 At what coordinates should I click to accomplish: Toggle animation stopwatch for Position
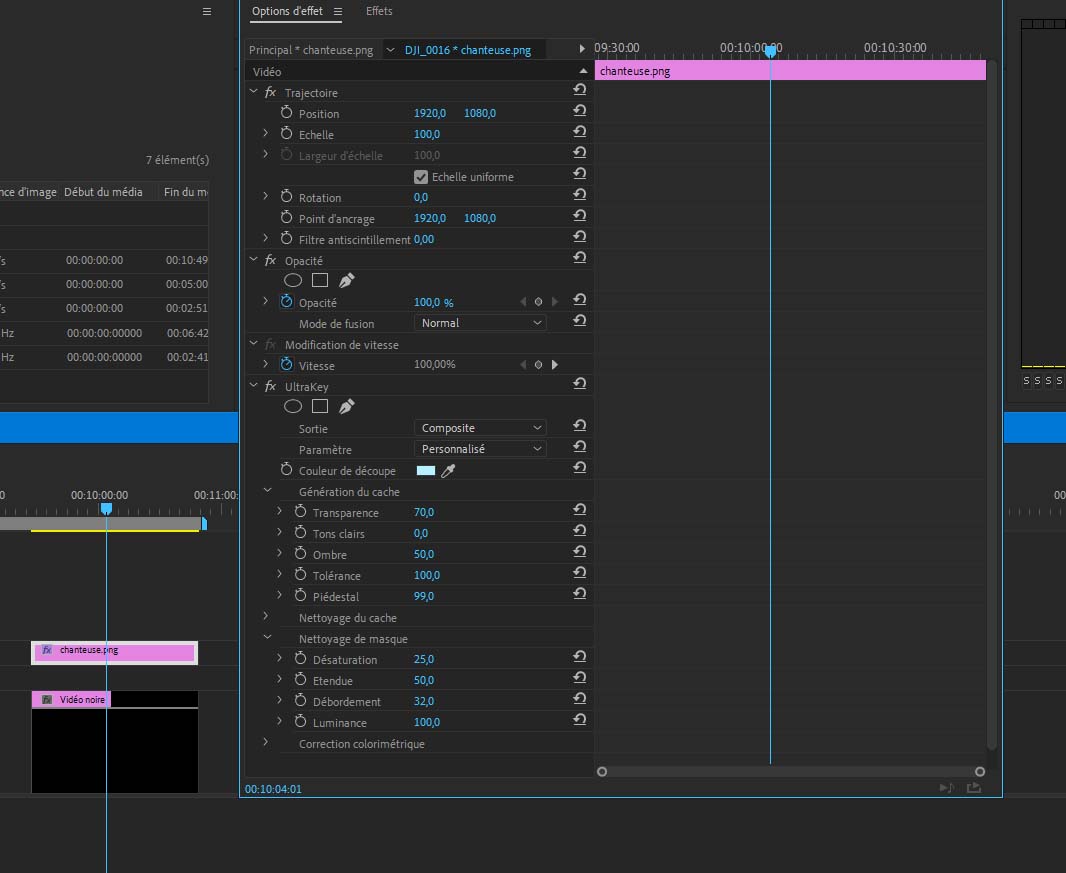(286, 112)
